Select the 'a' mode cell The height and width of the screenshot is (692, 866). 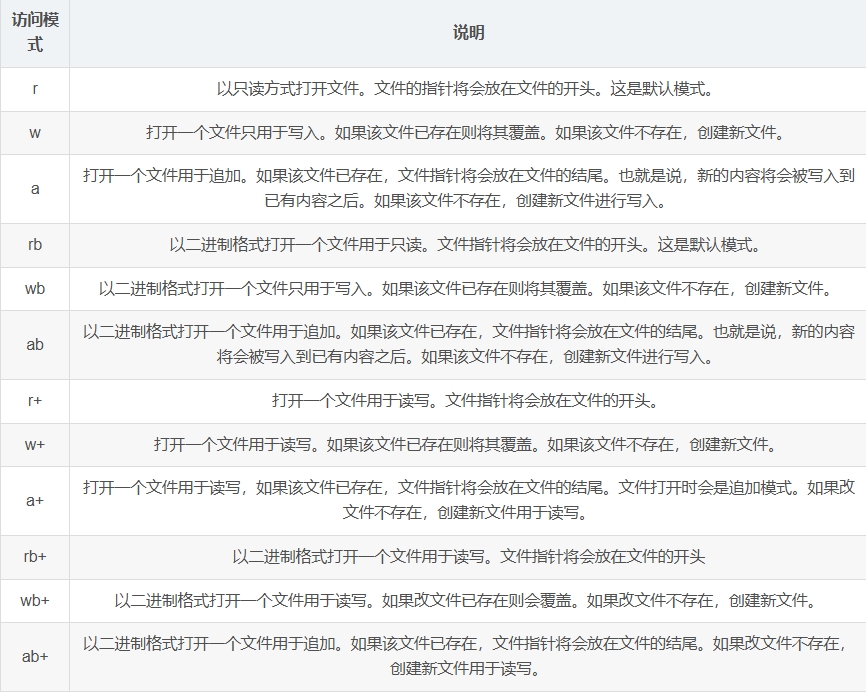(35, 189)
